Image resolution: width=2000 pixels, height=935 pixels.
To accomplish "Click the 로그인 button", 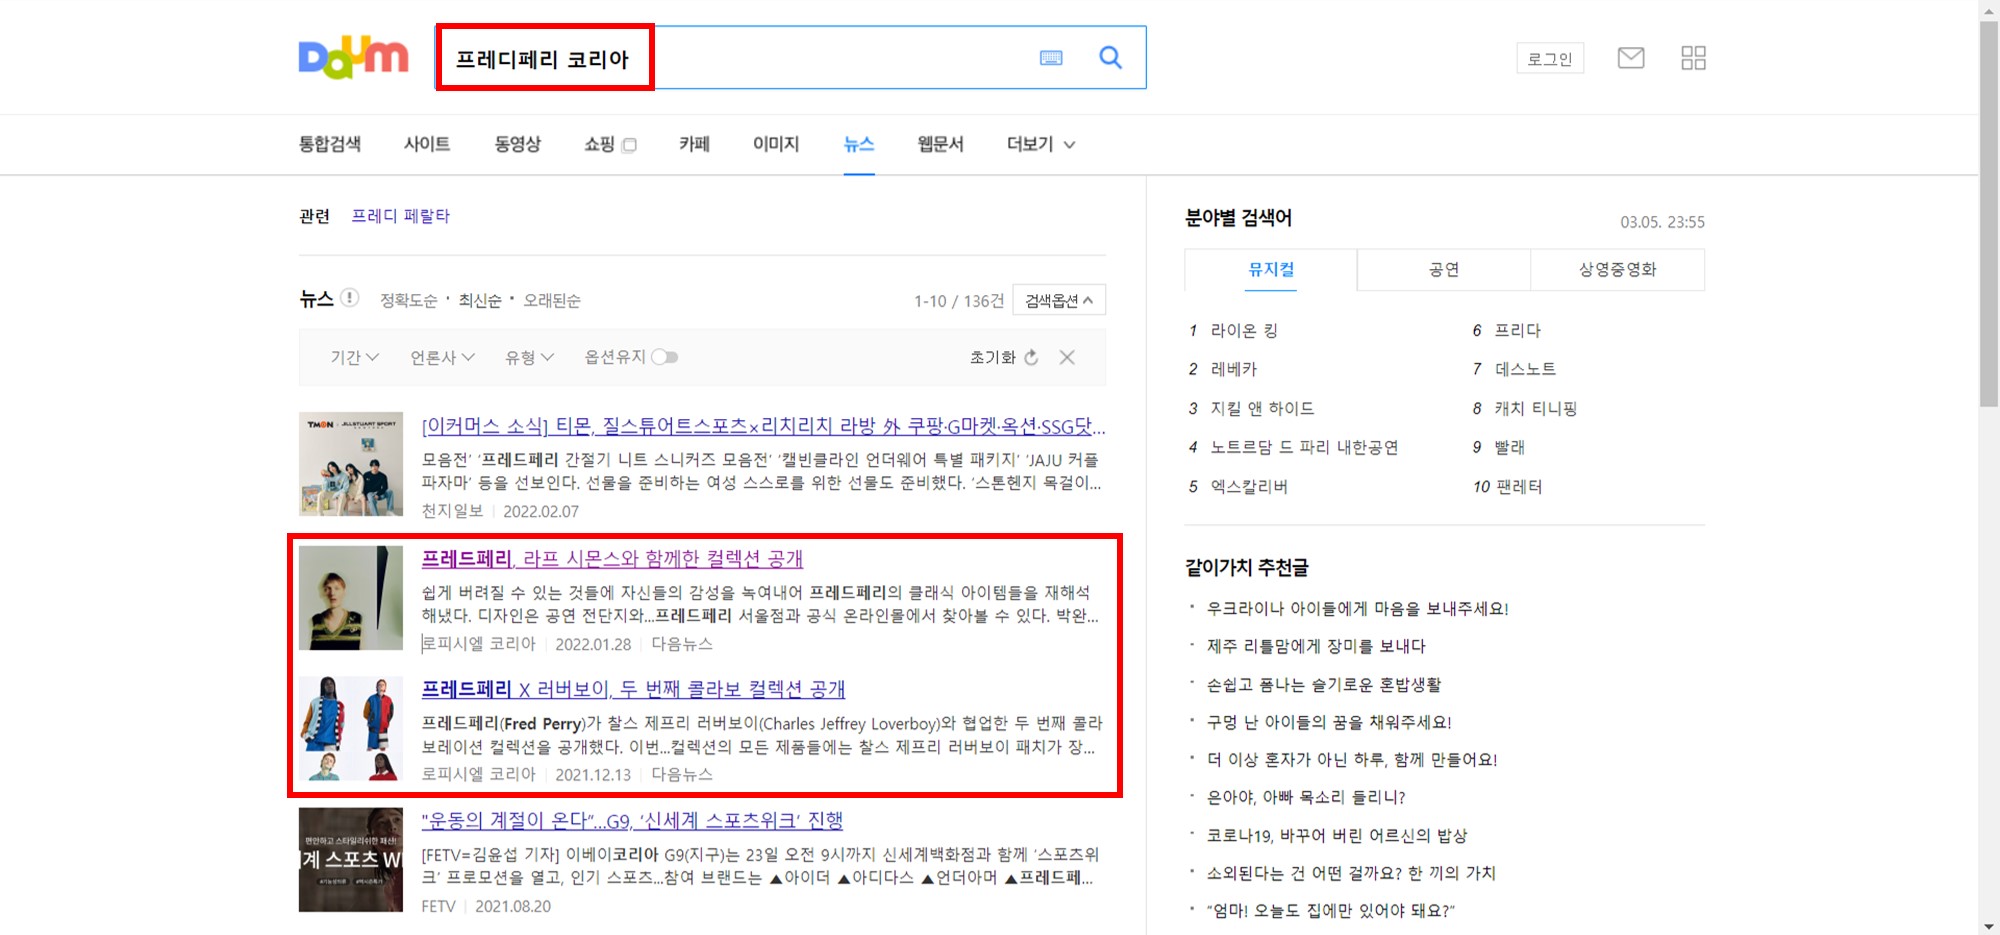I will click(1550, 59).
